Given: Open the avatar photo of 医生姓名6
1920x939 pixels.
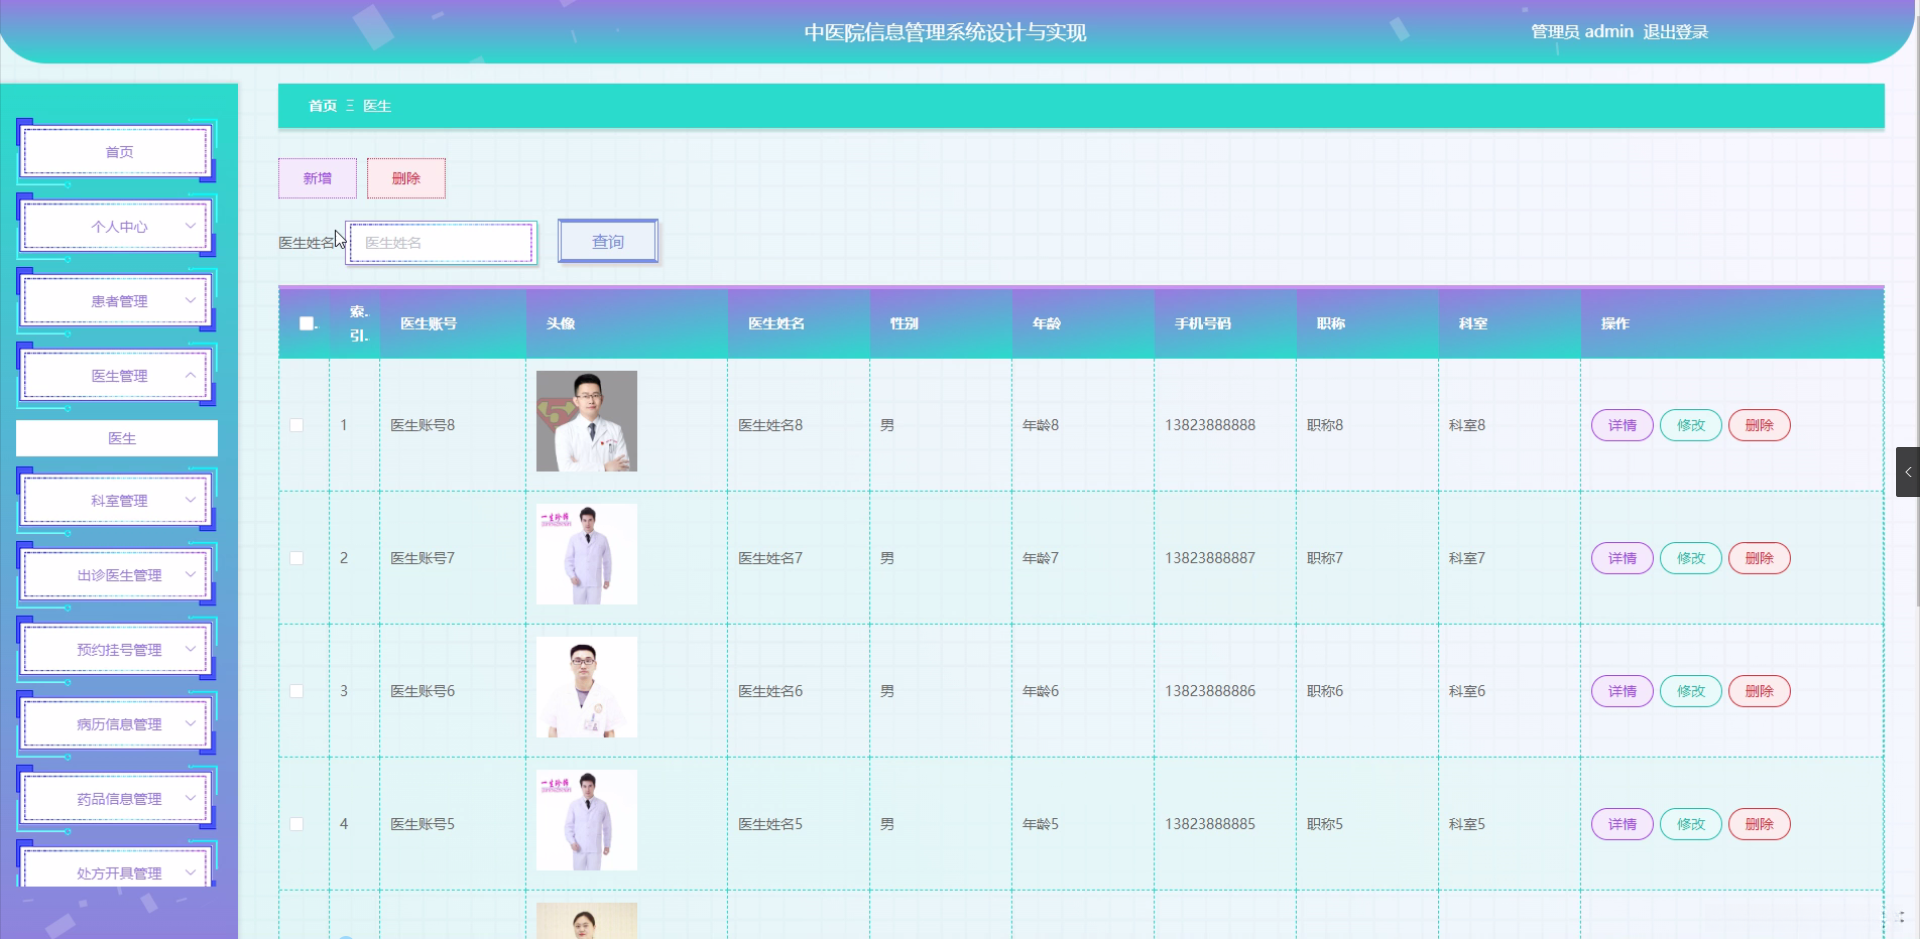Looking at the screenshot, I should point(586,687).
